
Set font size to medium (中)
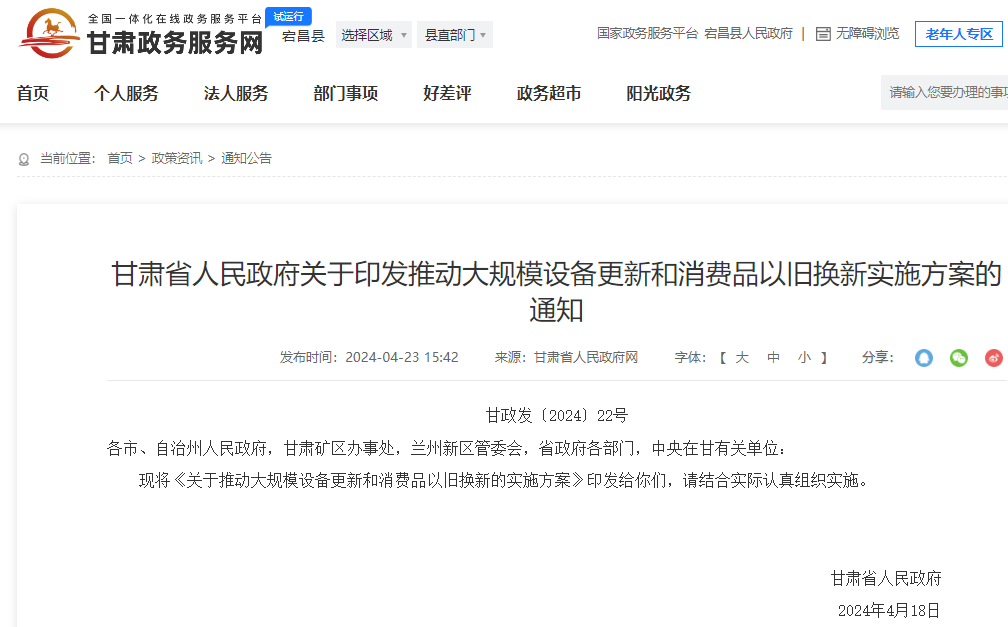773,358
